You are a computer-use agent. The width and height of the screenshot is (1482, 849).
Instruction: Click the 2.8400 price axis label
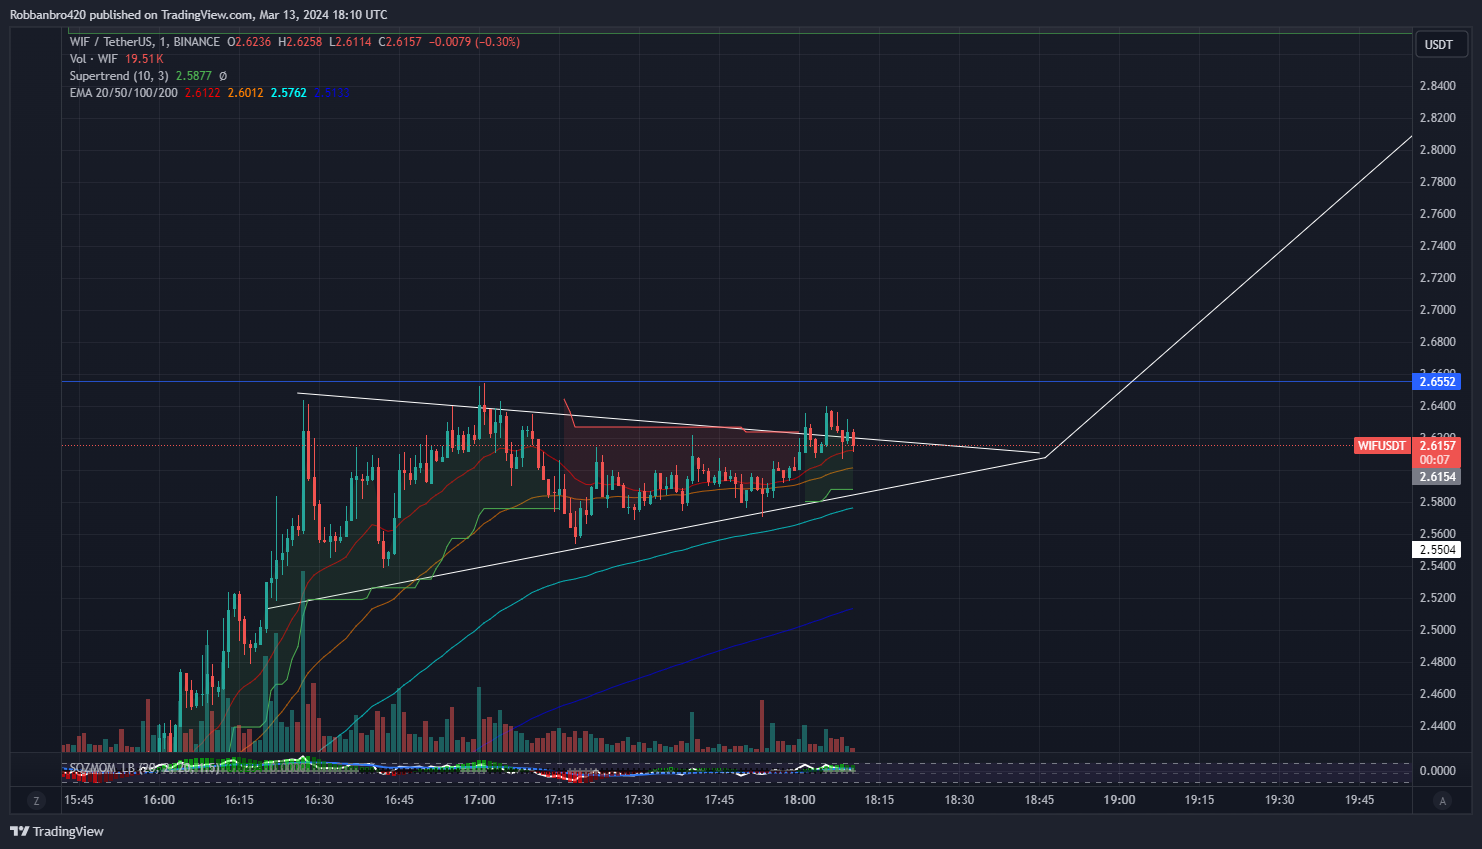point(1438,86)
